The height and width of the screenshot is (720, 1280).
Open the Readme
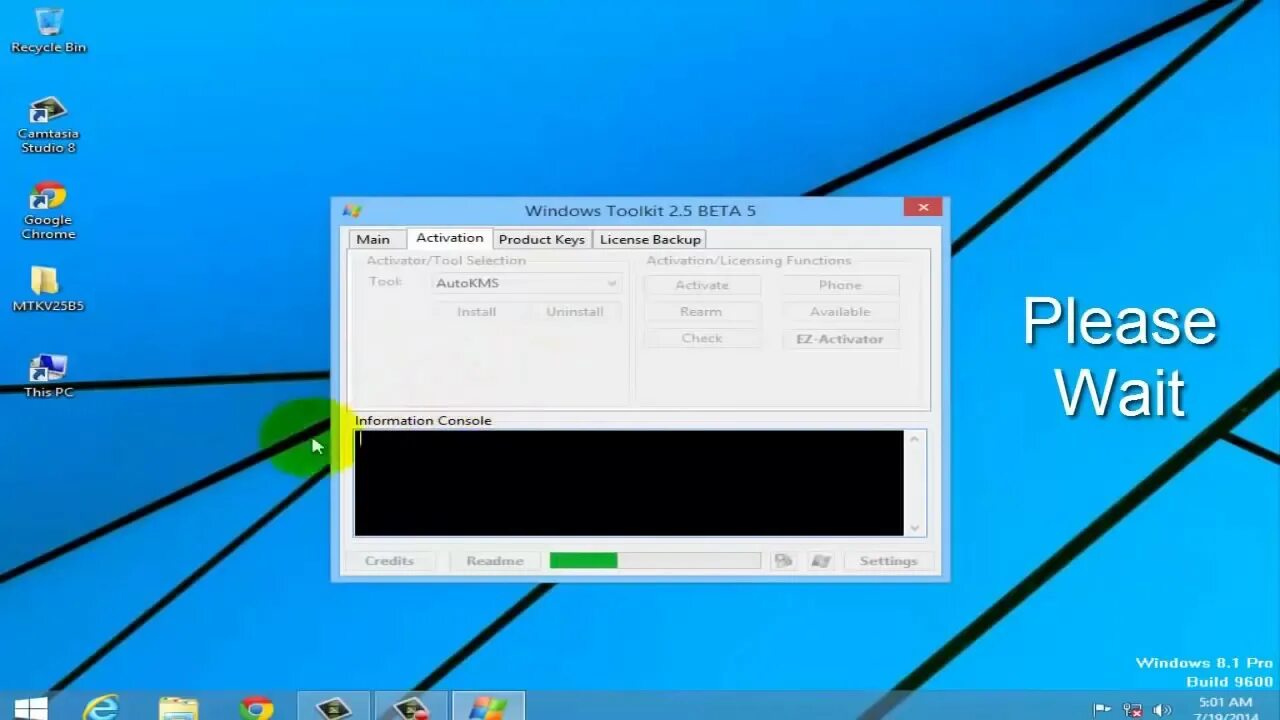pyautogui.click(x=494, y=560)
